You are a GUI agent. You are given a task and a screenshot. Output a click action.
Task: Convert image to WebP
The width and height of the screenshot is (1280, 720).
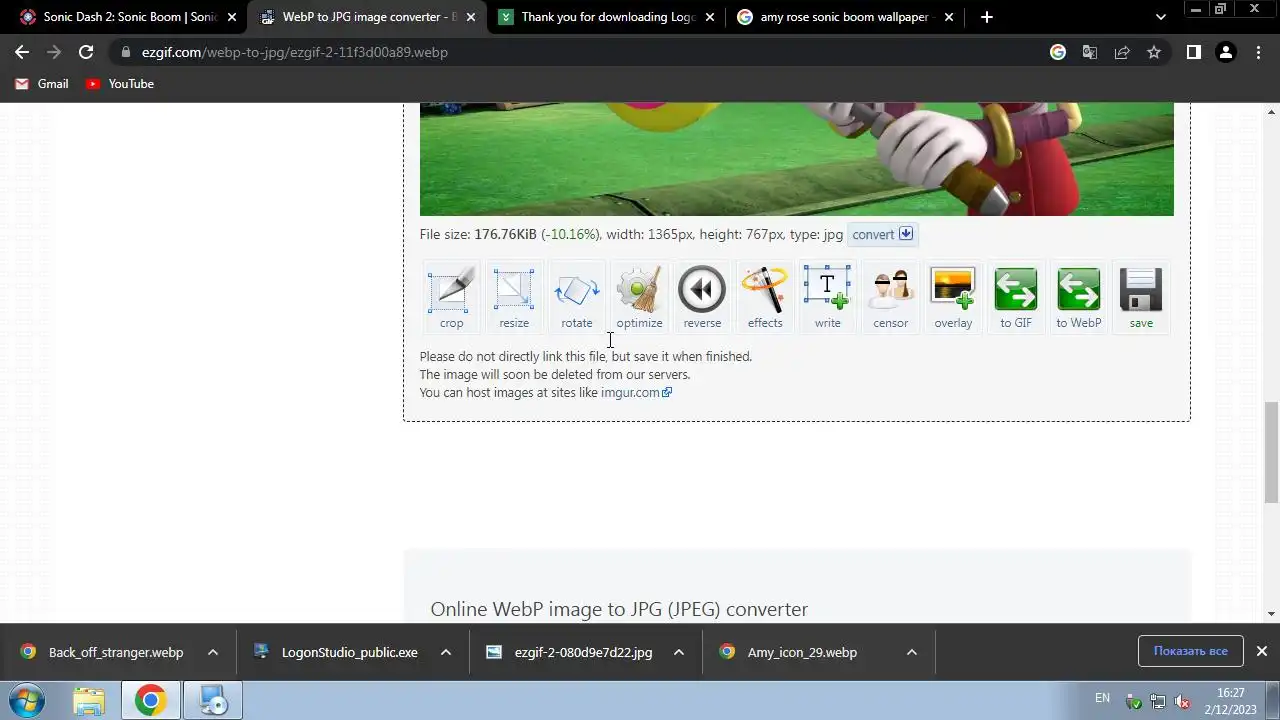point(1078,297)
